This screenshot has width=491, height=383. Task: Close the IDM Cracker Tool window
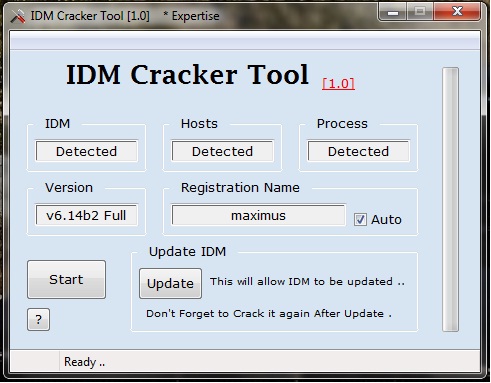click(457, 12)
